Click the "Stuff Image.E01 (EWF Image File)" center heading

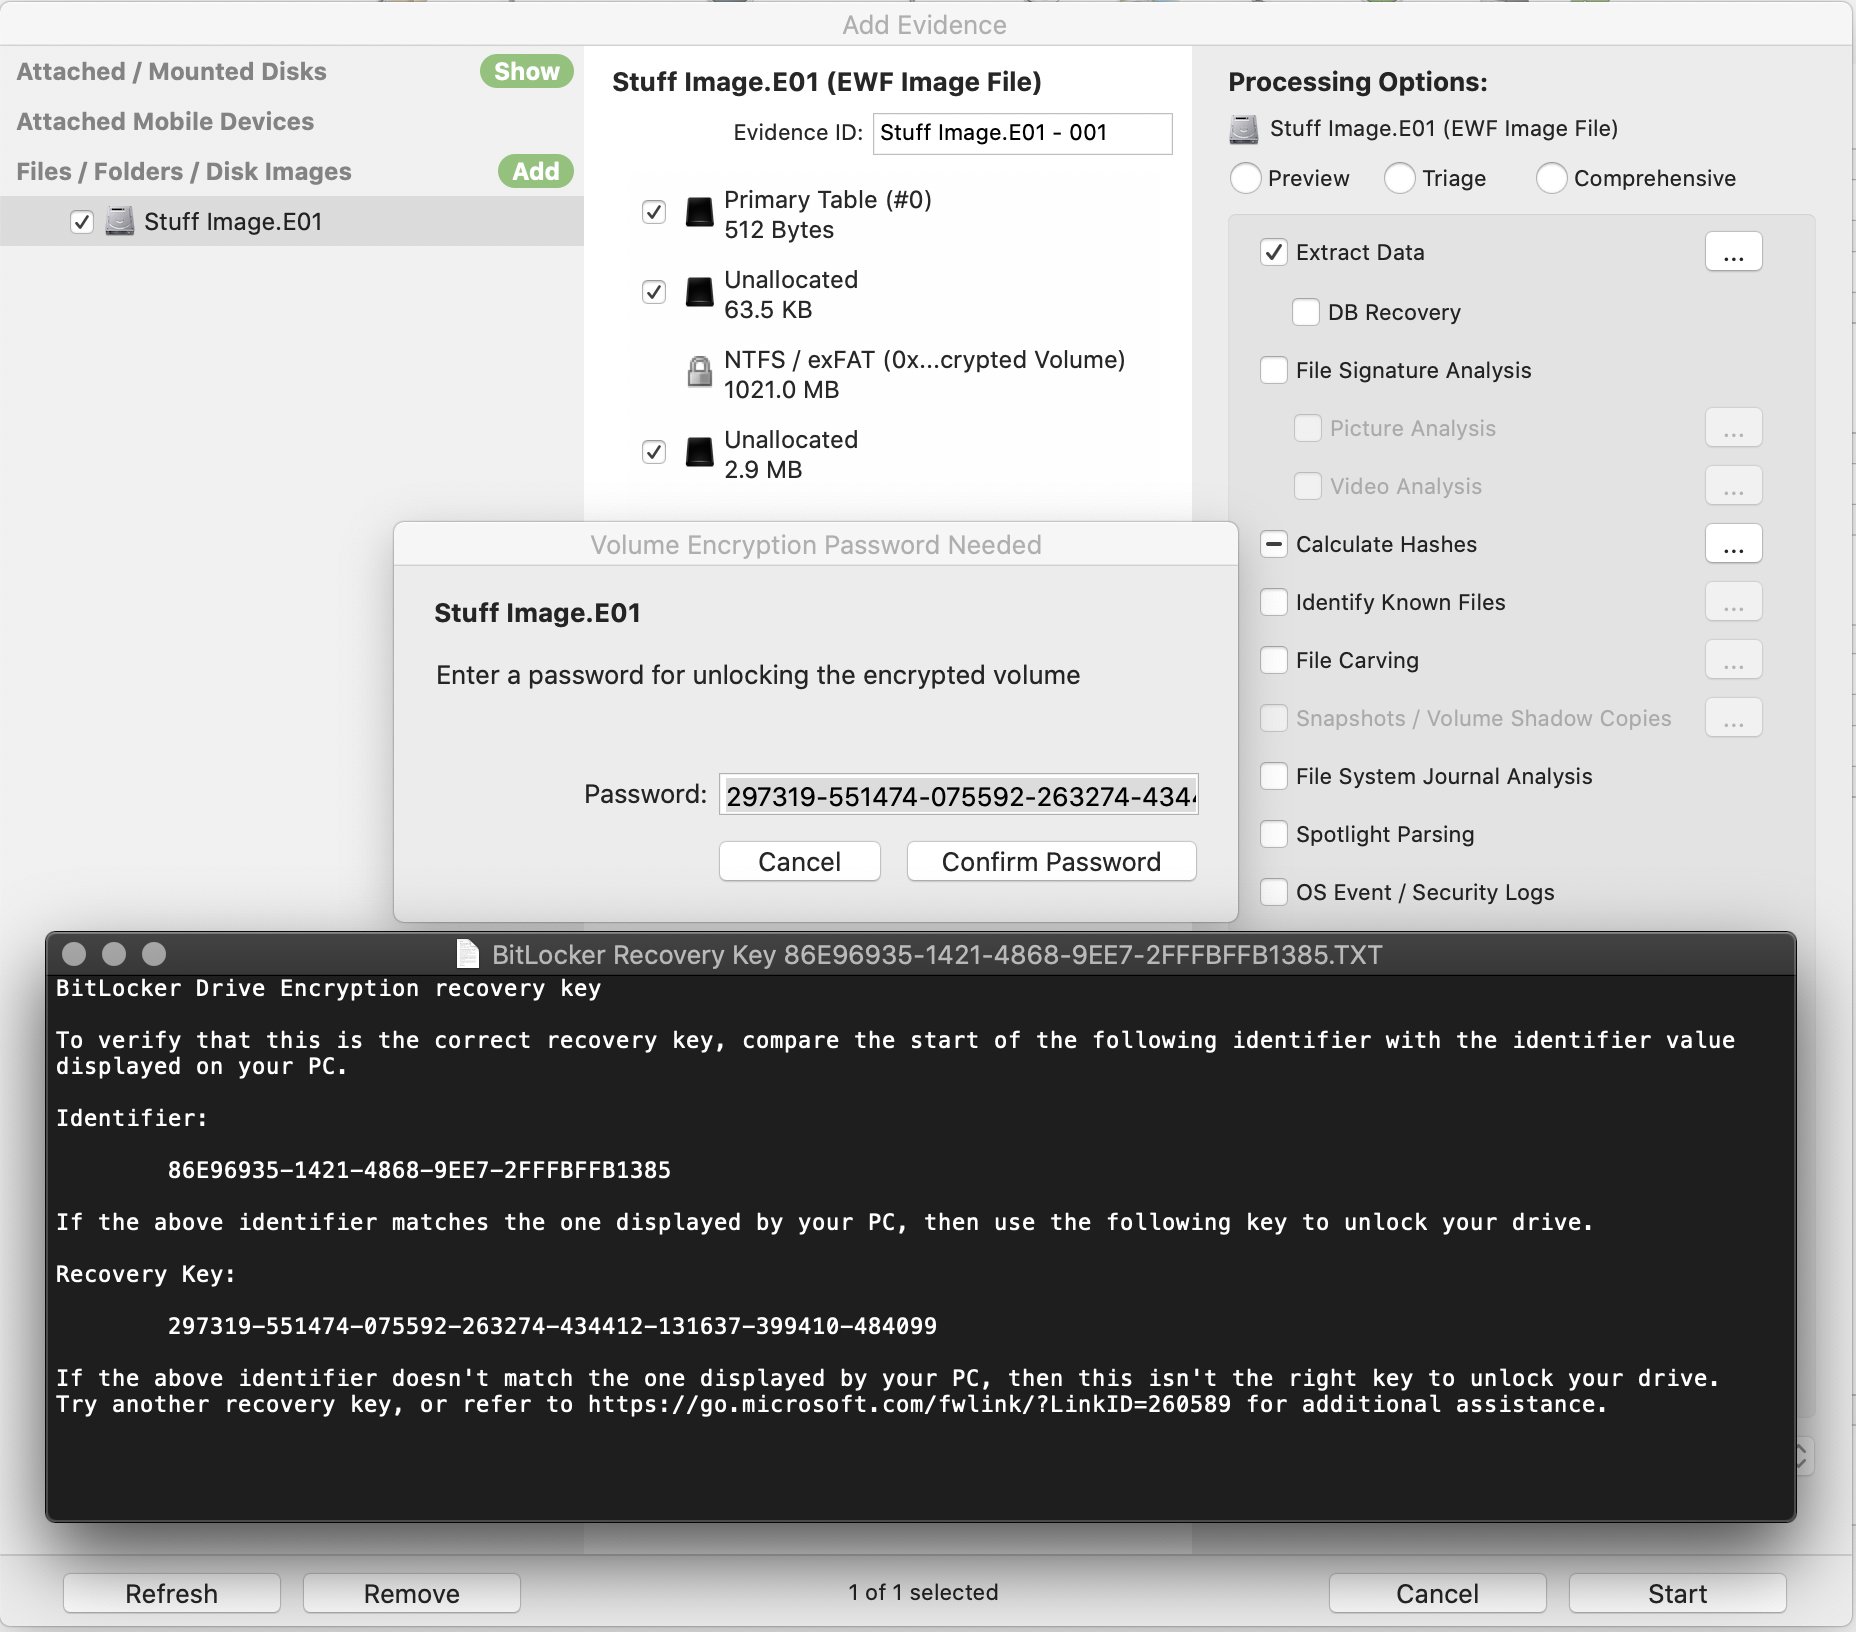click(x=827, y=82)
